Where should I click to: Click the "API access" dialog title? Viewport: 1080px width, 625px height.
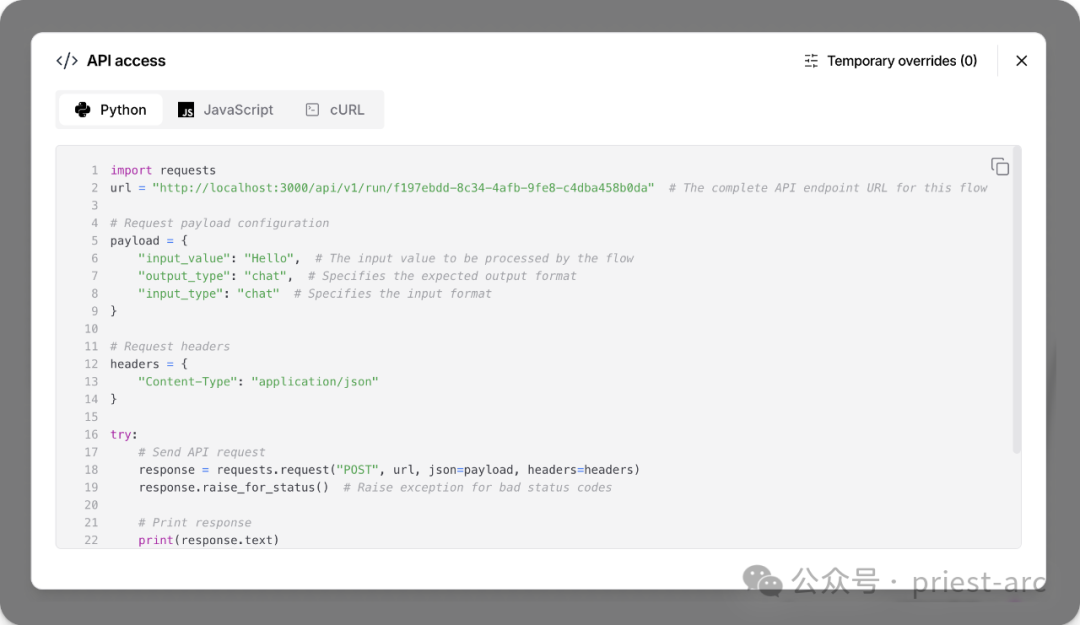tap(126, 61)
